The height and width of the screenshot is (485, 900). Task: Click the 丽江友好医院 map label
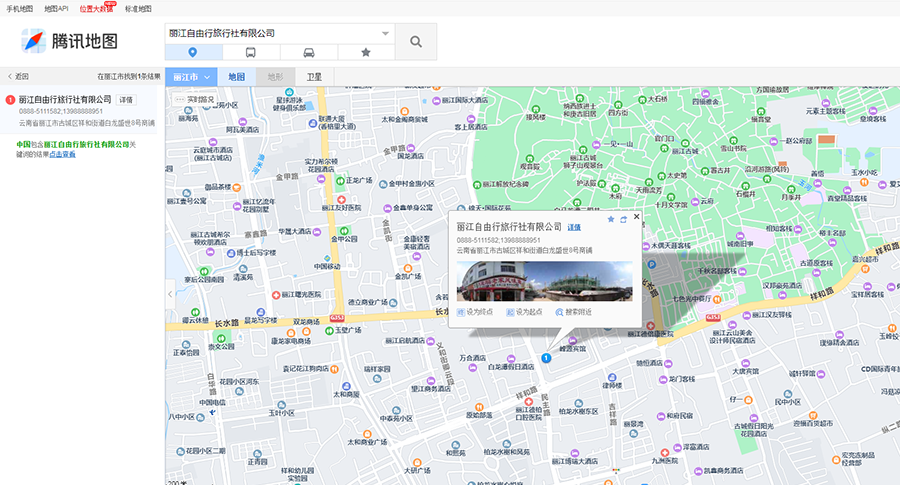[x=342, y=208]
